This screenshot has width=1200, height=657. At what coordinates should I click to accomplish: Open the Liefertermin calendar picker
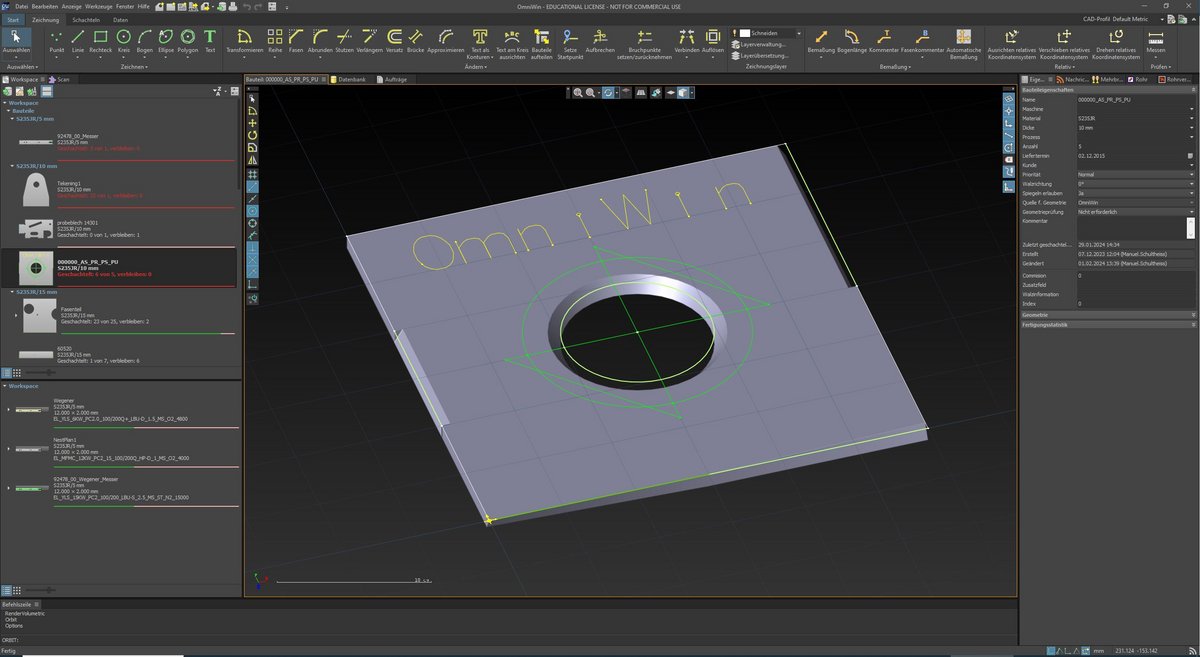tap(1190, 156)
